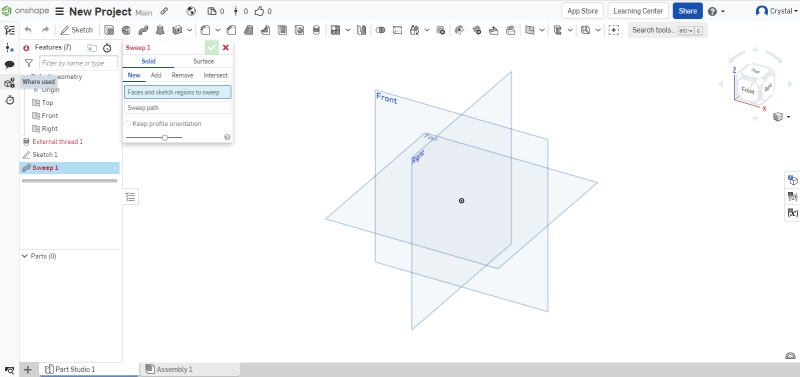
Task: Expand the pattern tool dropdown arrow
Action: pyautogui.click(x=348, y=30)
